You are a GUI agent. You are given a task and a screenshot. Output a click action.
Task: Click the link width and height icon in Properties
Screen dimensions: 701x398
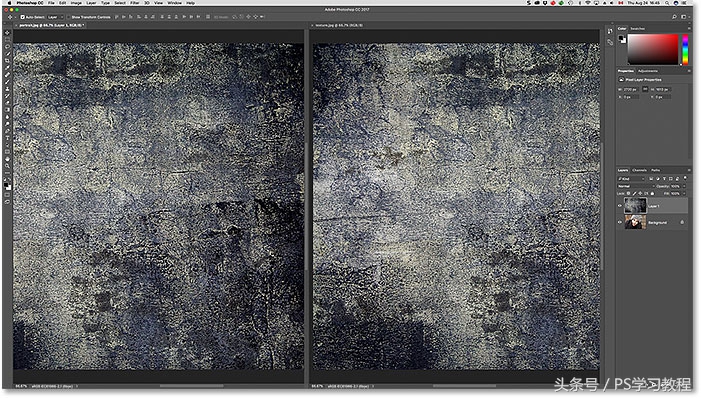point(645,89)
